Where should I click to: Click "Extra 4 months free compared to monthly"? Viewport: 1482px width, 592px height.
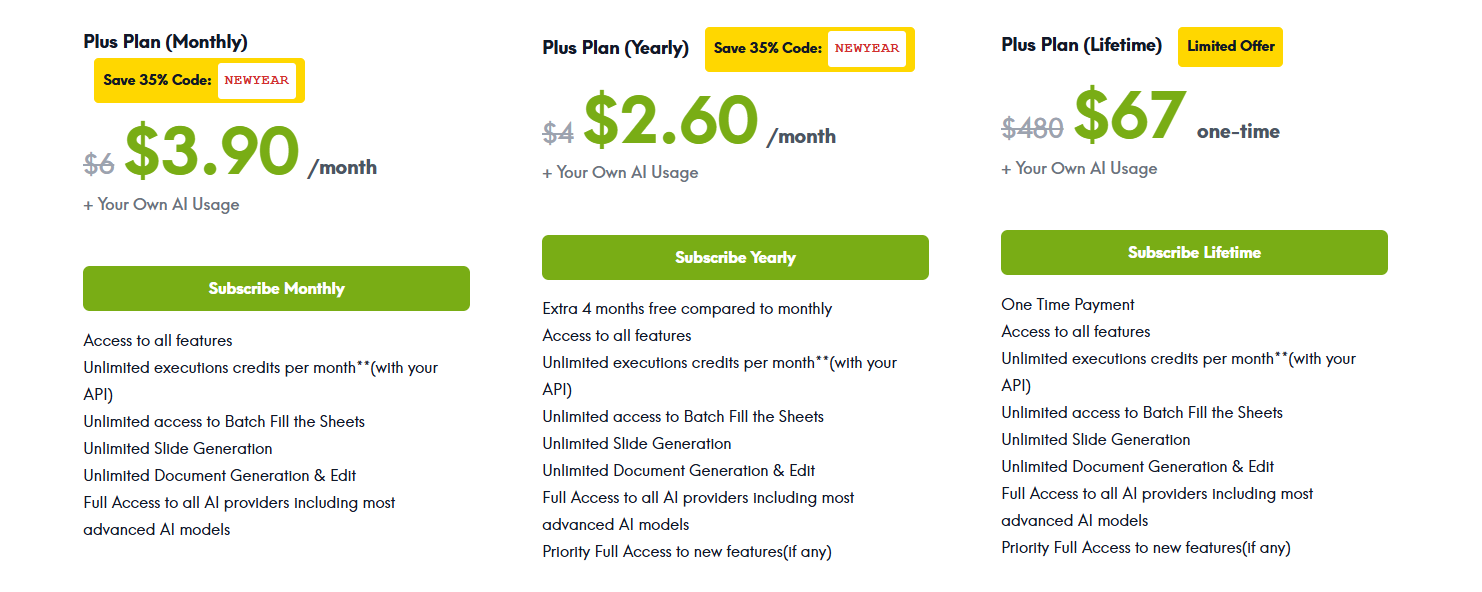tap(687, 309)
